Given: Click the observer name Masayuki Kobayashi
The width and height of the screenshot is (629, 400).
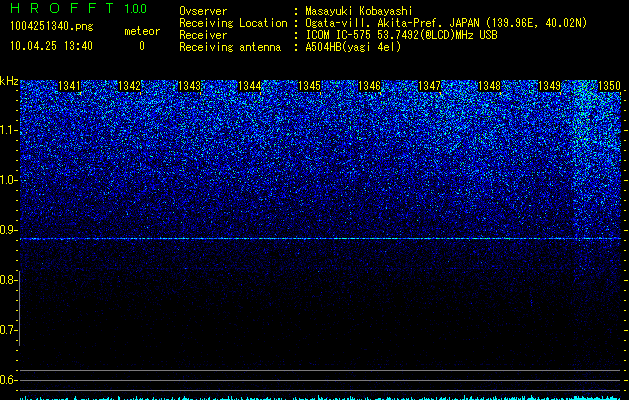Looking at the screenshot, I should coord(359,11).
